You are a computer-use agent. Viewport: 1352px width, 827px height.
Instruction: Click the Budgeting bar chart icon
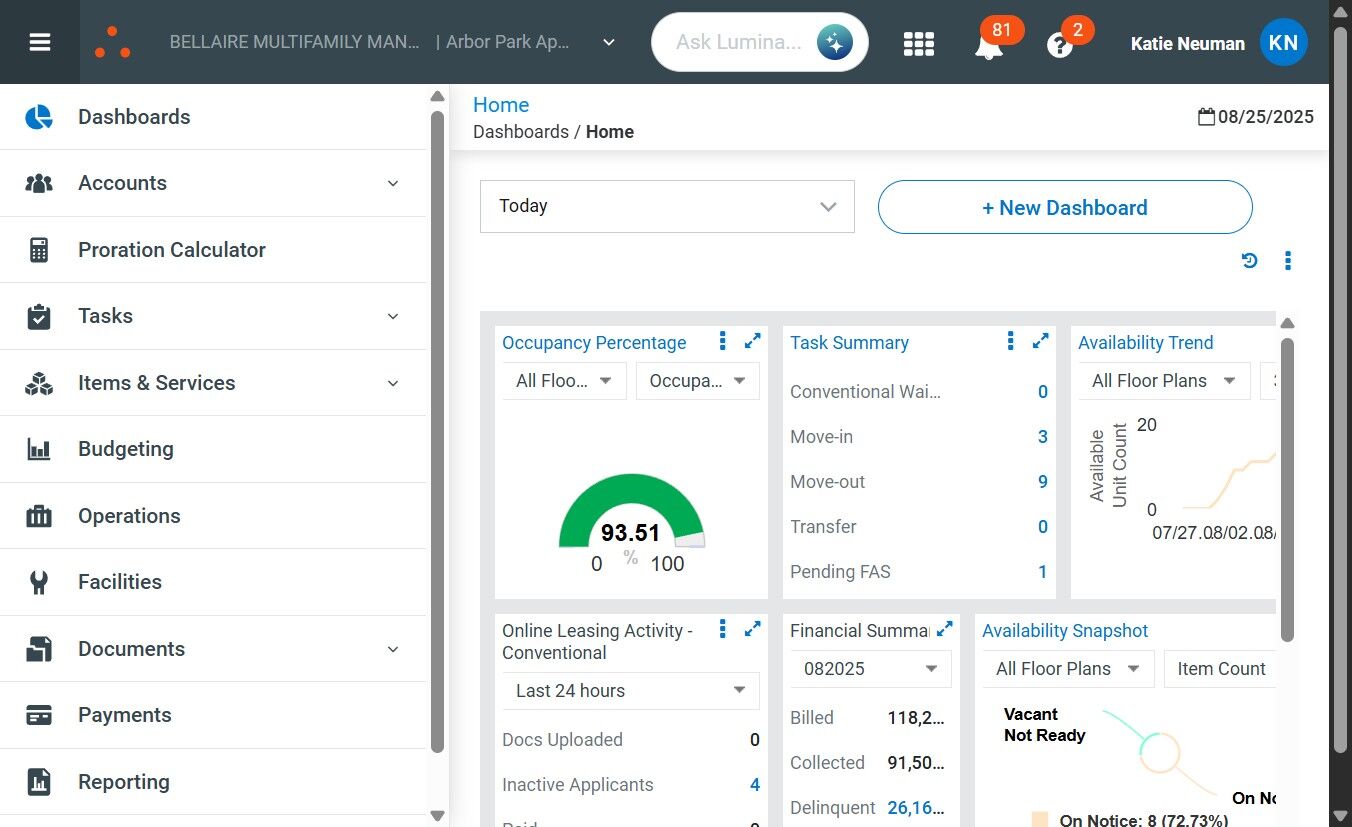coord(39,449)
